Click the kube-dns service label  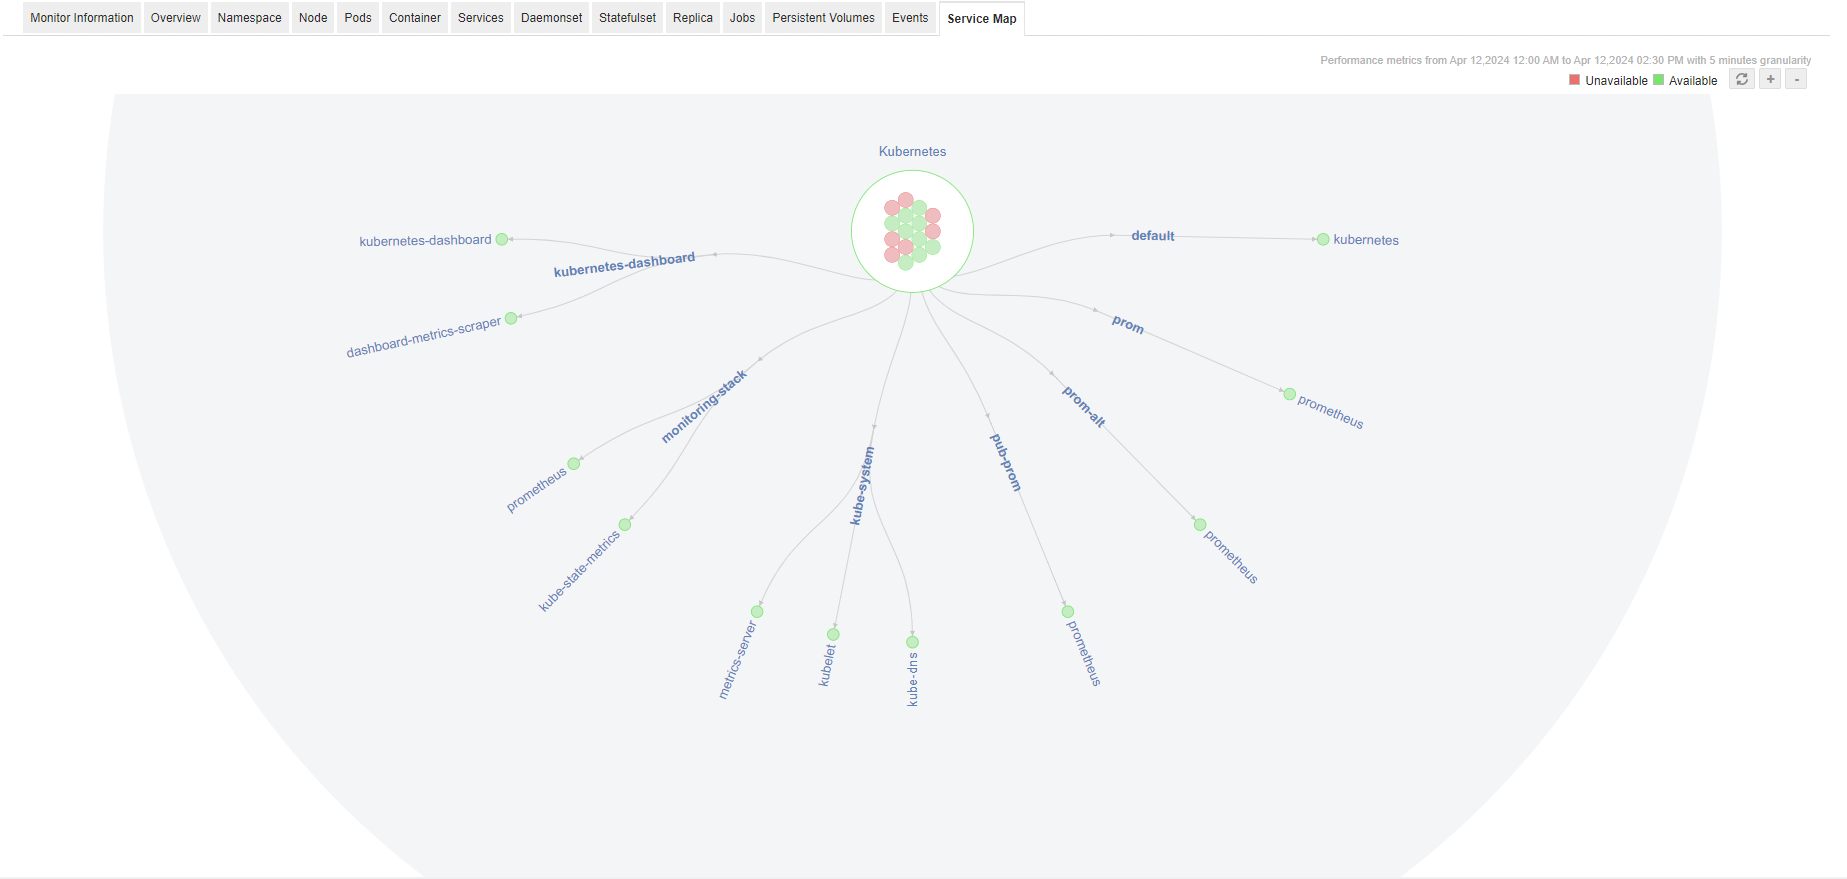[x=912, y=680]
